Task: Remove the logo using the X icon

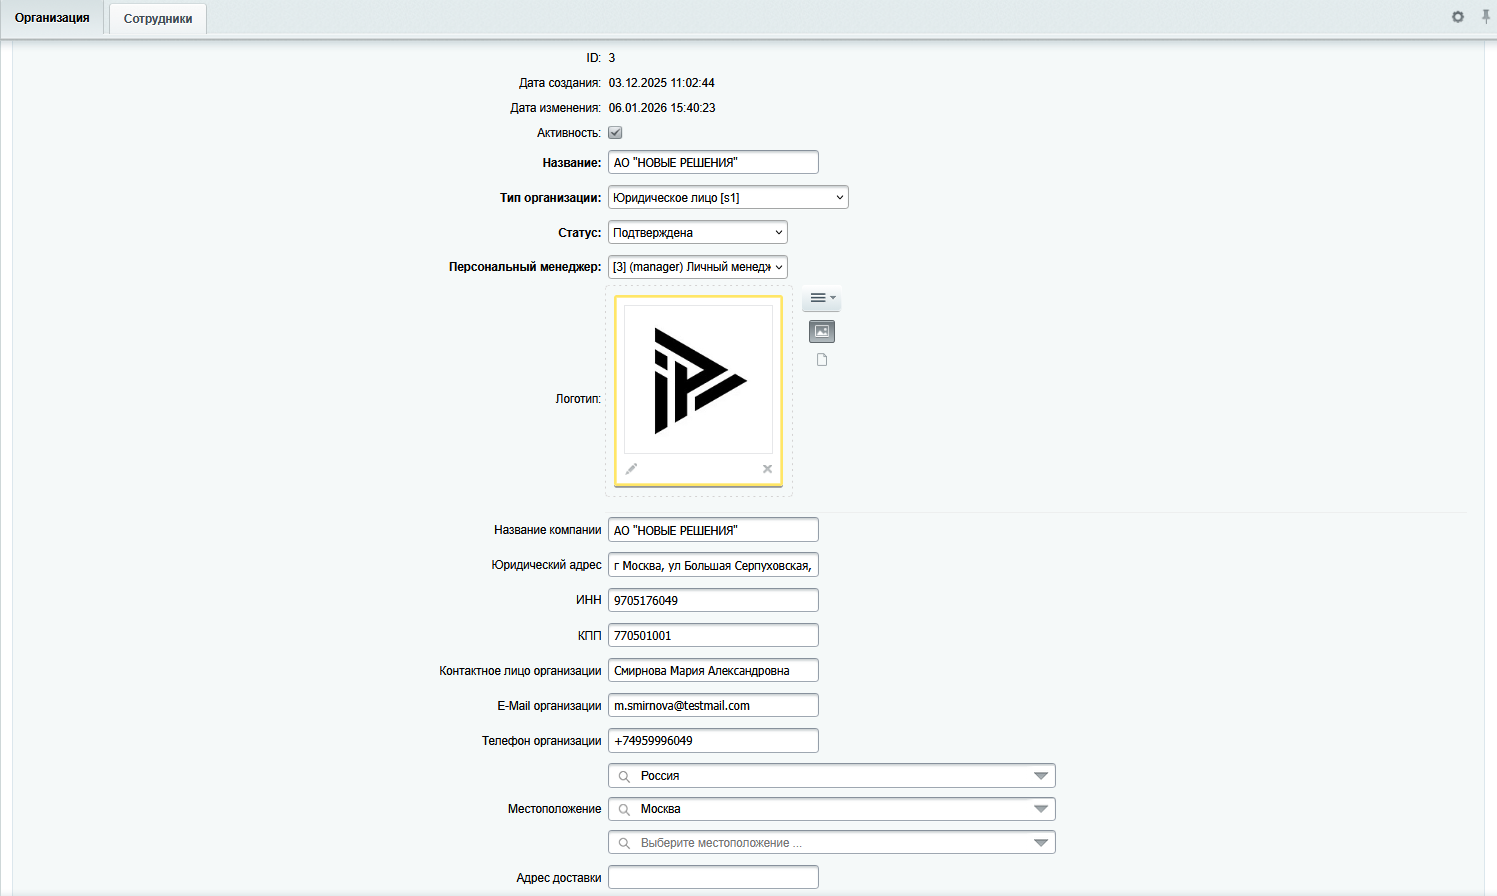Action: point(767,469)
